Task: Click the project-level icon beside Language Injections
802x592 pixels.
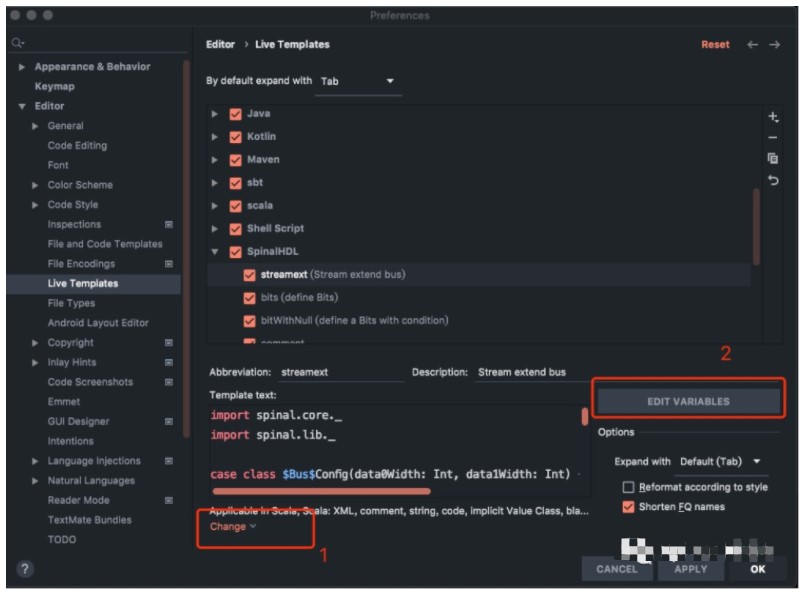Action: (169, 461)
